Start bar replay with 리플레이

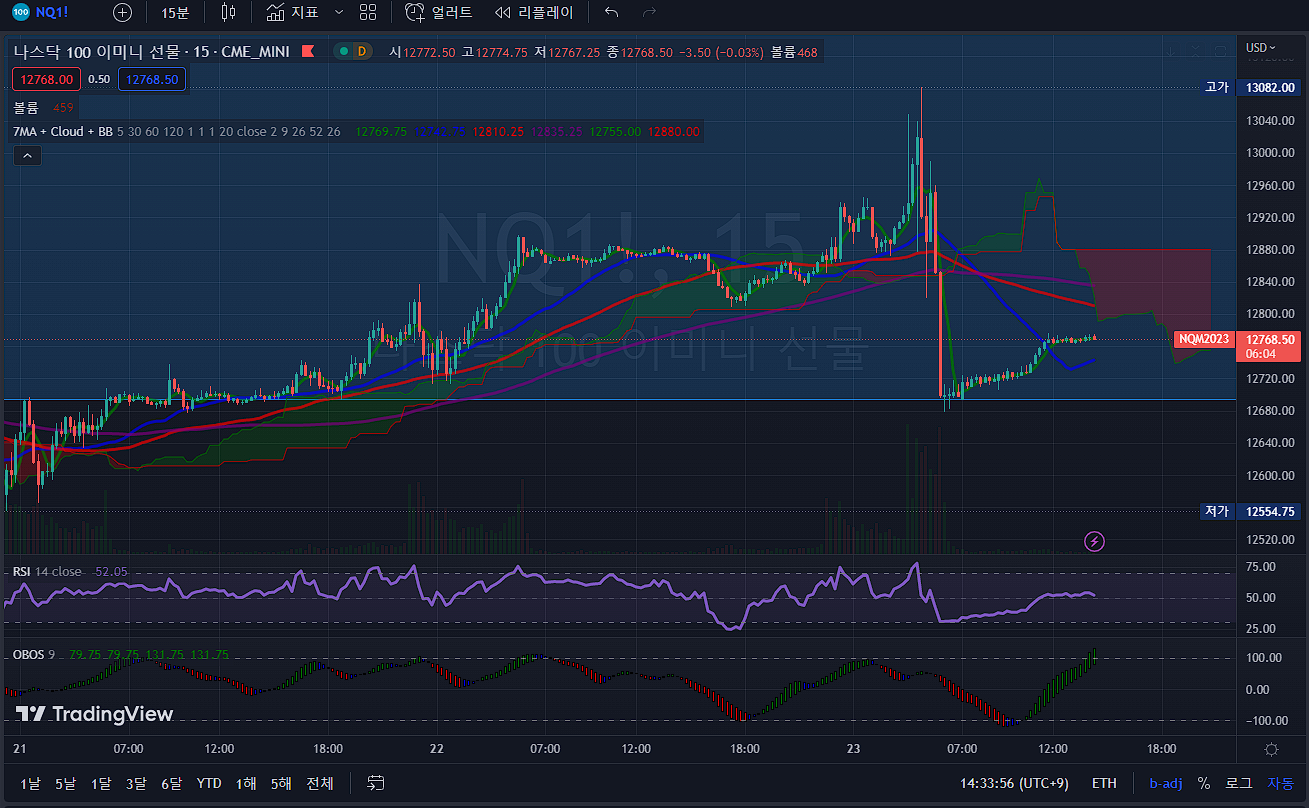click(534, 13)
